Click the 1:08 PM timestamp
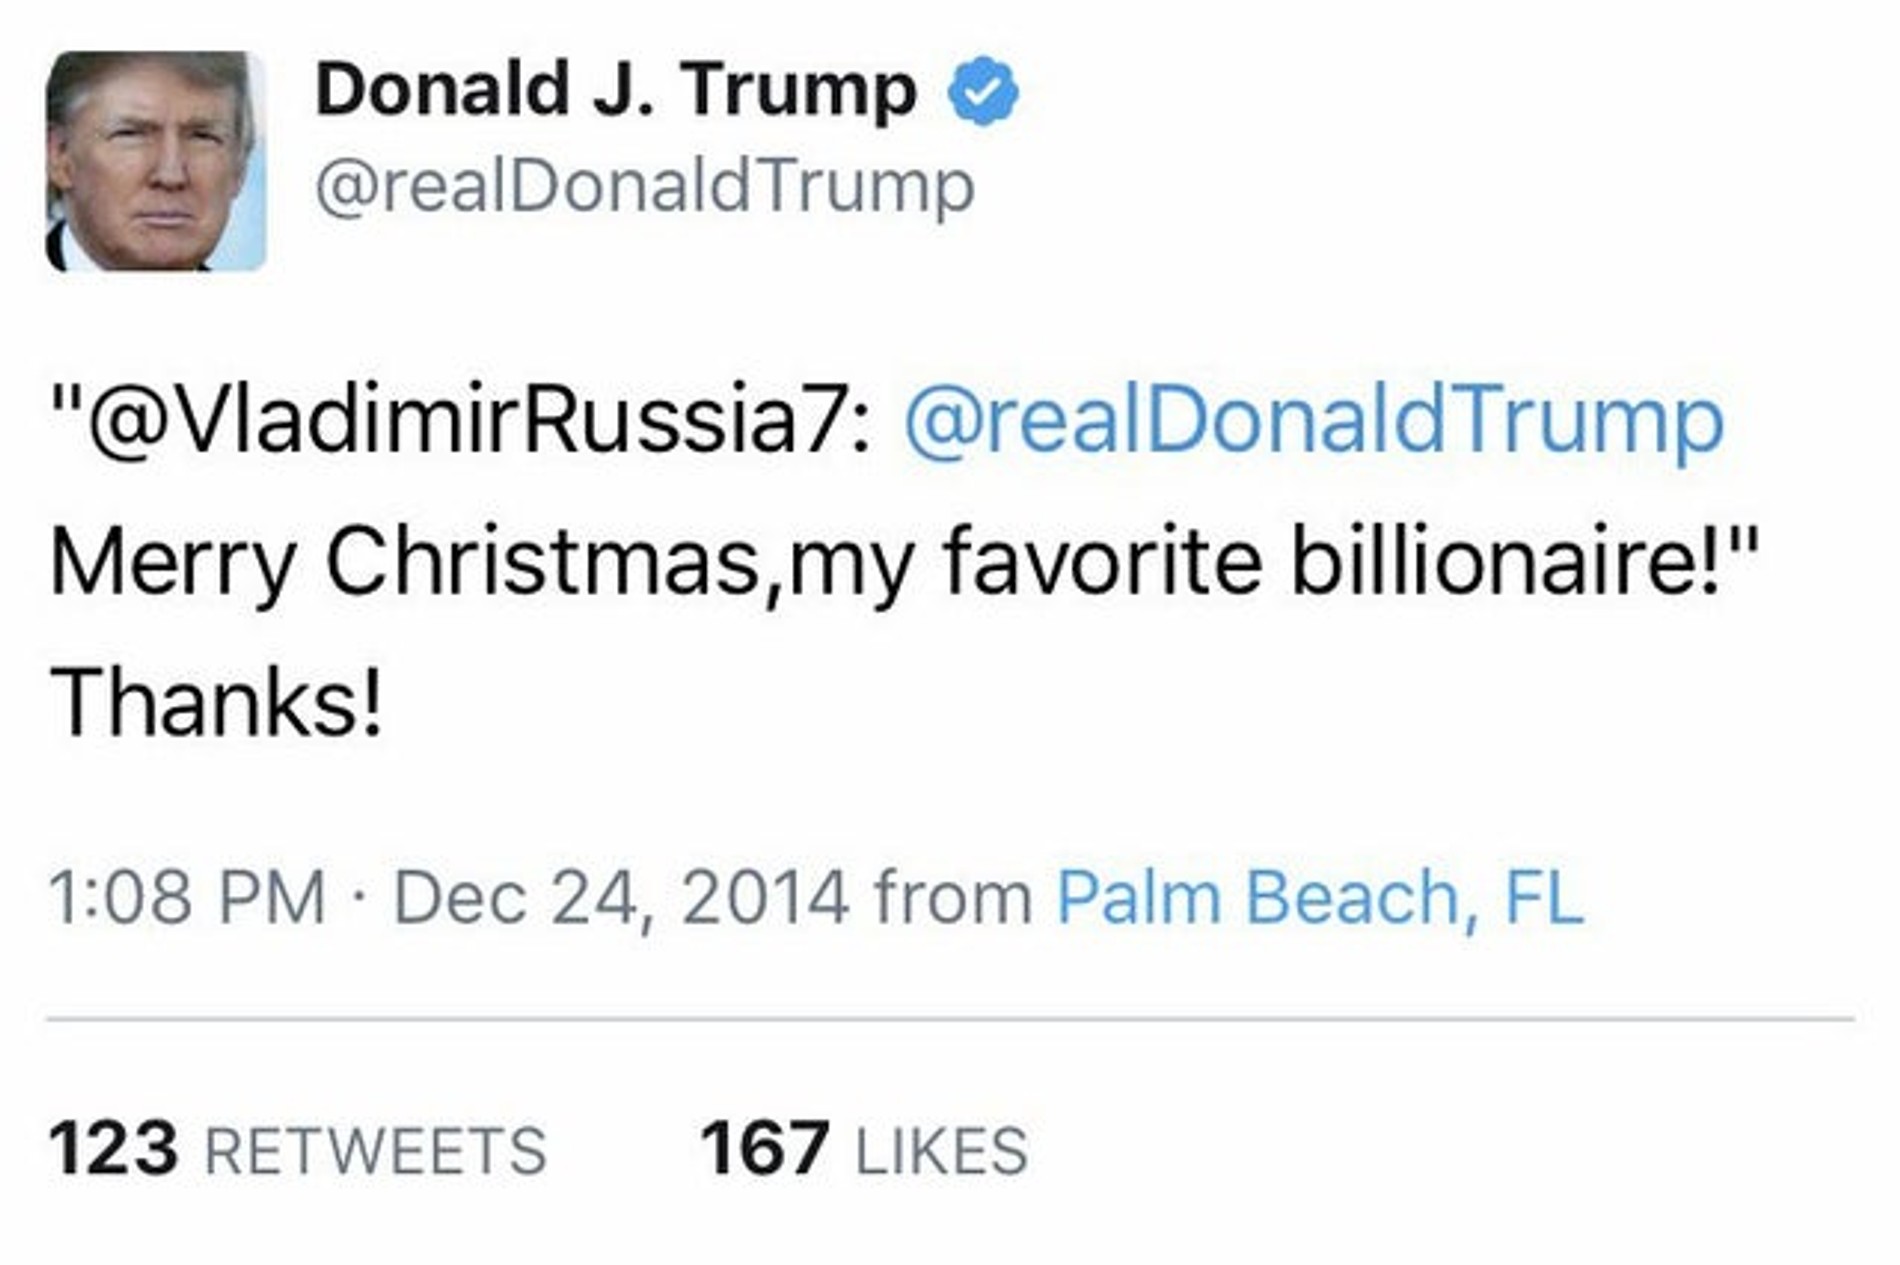 (x=187, y=897)
